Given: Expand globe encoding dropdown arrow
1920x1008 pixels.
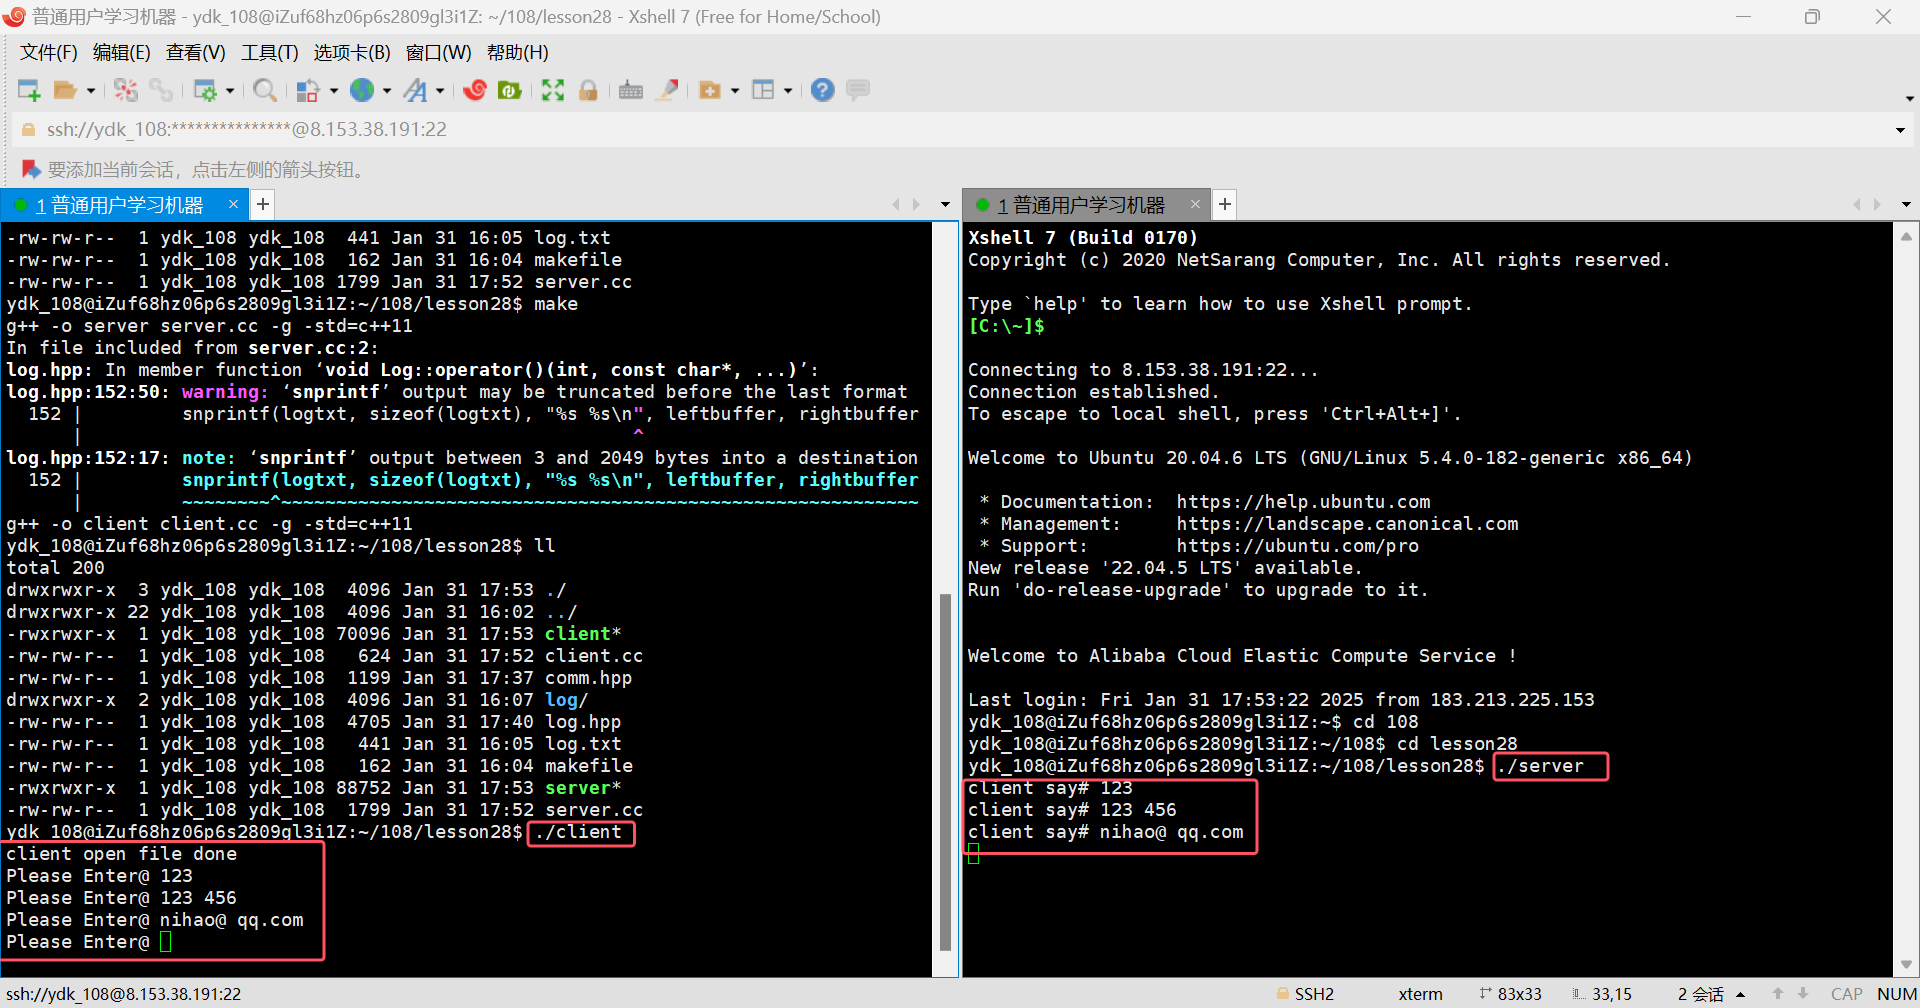Looking at the screenshot, I should (x=387, y=91).
